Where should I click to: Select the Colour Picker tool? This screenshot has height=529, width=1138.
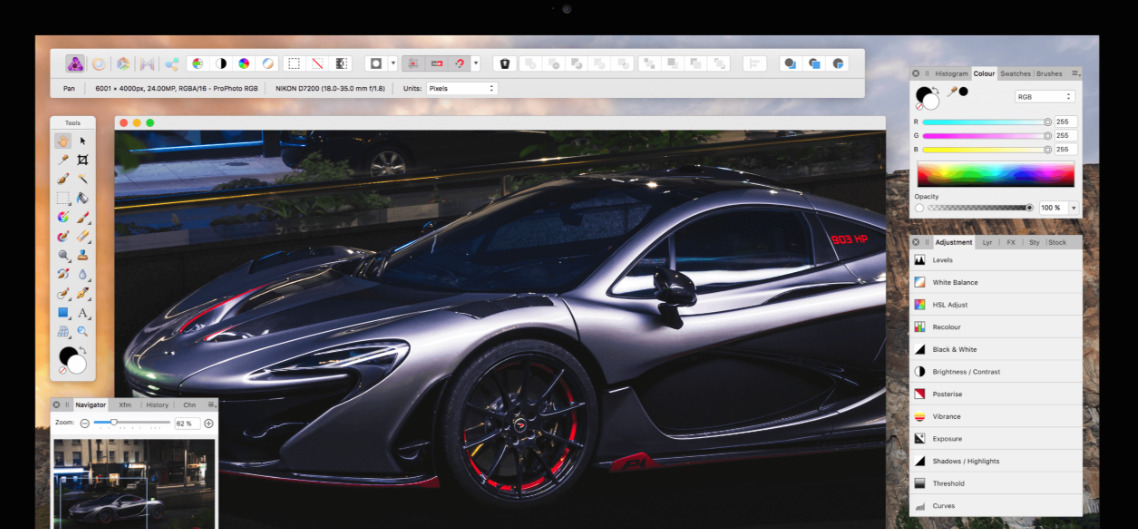pos(63,160)
